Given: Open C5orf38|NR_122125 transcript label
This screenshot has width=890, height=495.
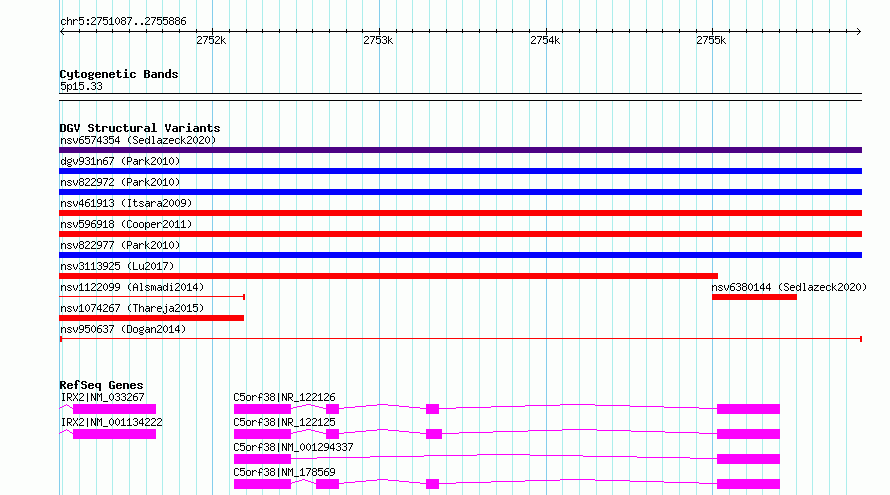Looking at the screenshot, I should [284, 422].
